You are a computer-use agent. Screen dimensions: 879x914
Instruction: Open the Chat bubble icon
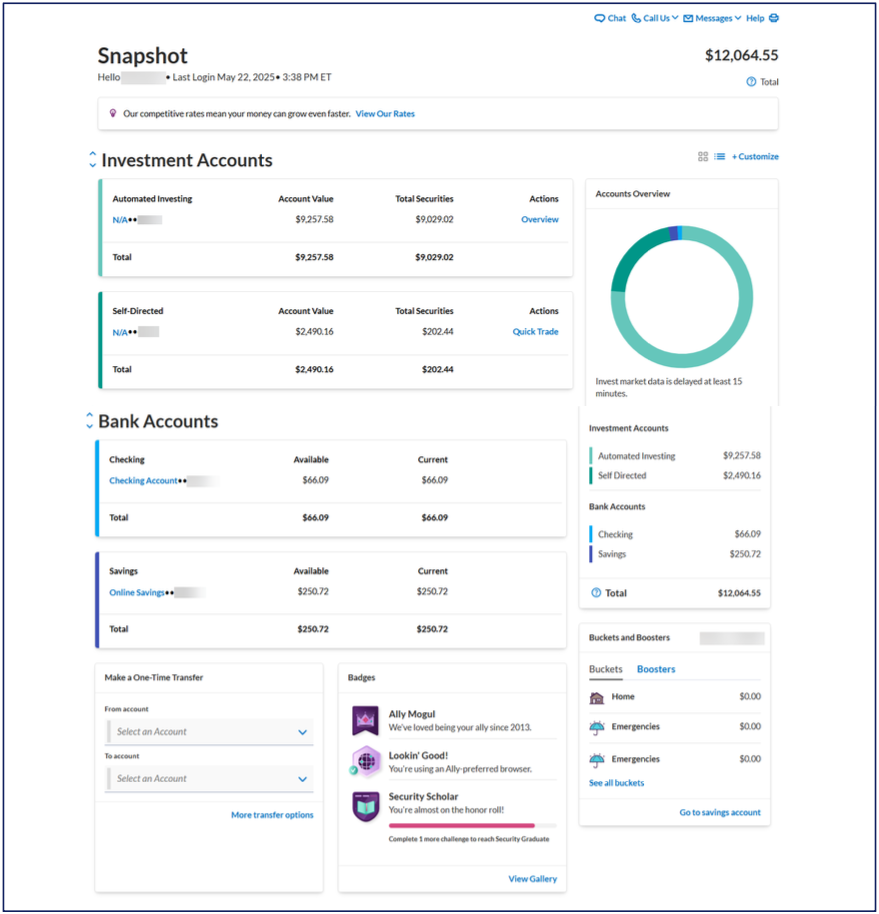tap(599, 18)
